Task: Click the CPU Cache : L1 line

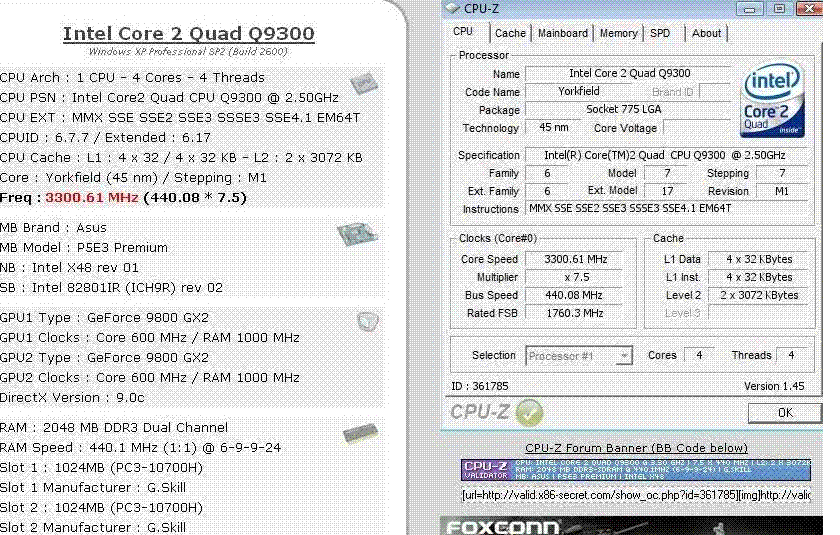Action: pos(182,158)
